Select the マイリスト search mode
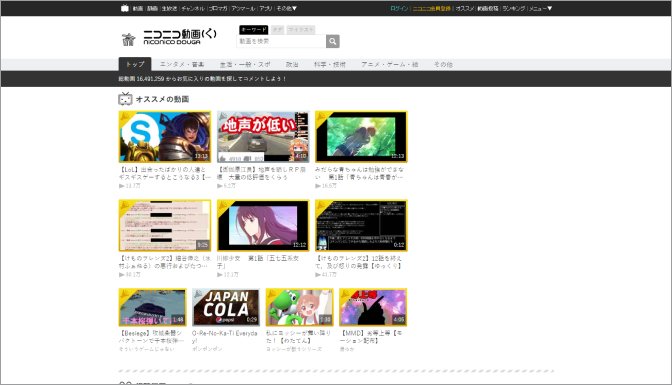The image size is (672, 385). (x=301, y=30)
